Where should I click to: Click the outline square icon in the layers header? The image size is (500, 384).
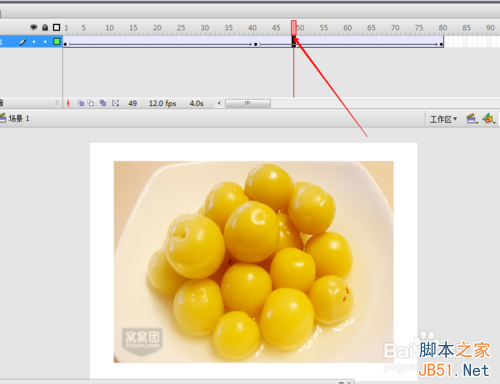57,27
